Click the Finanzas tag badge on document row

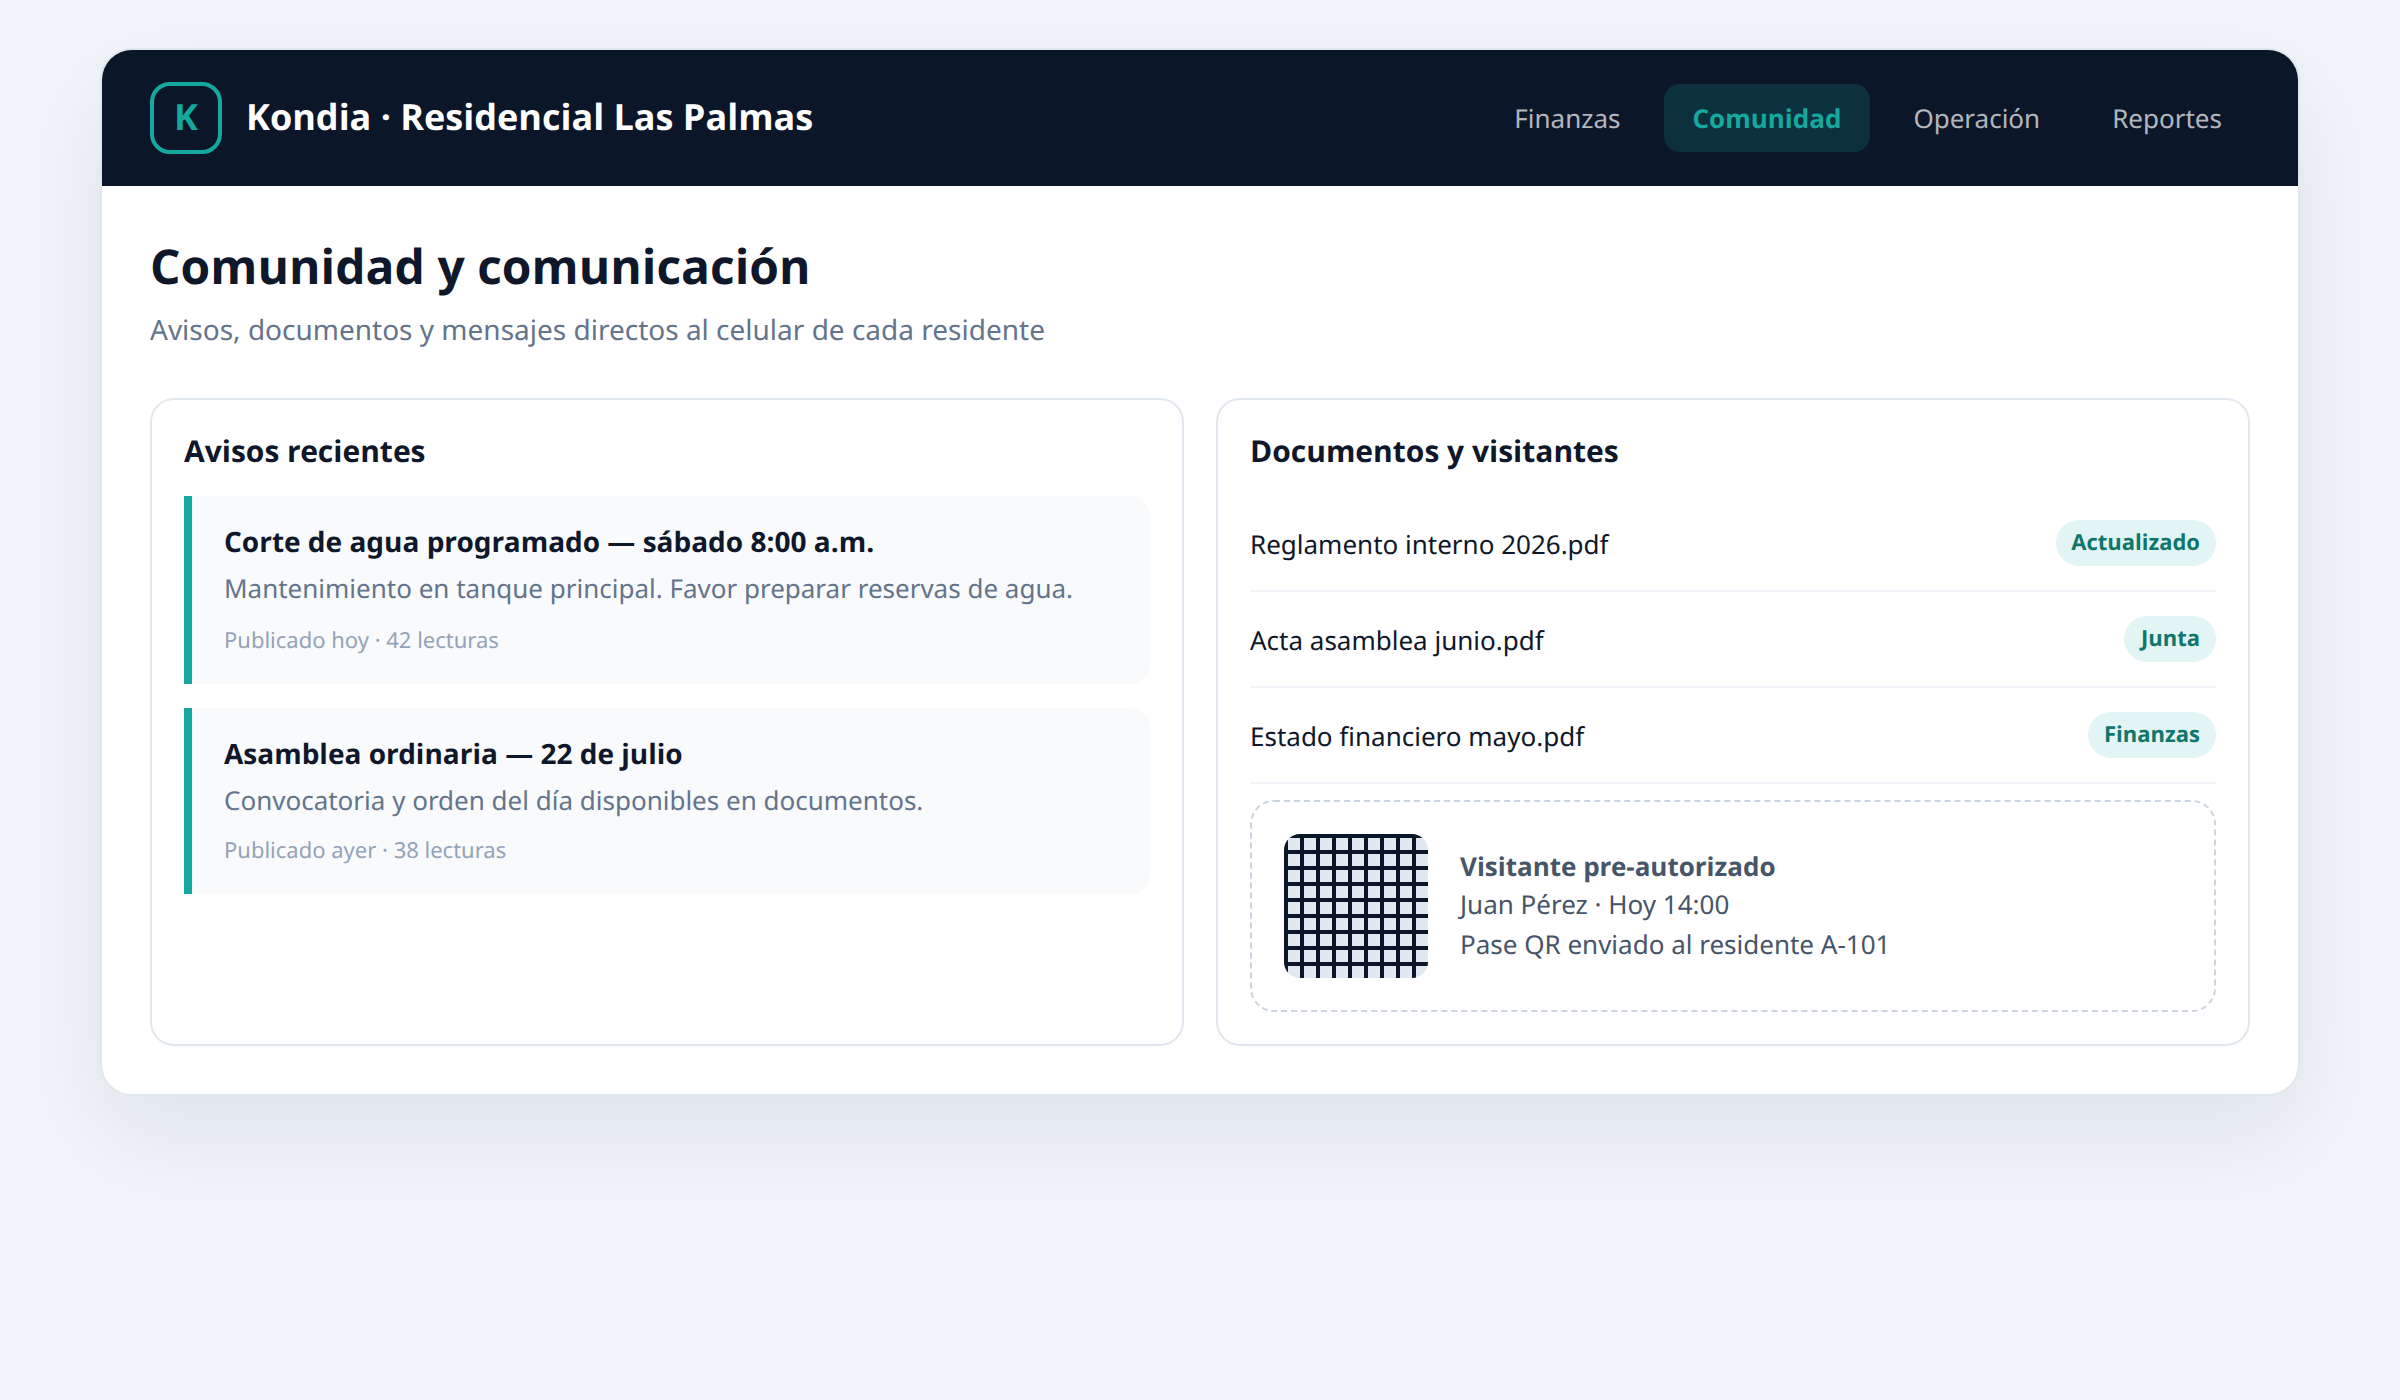2151,735
